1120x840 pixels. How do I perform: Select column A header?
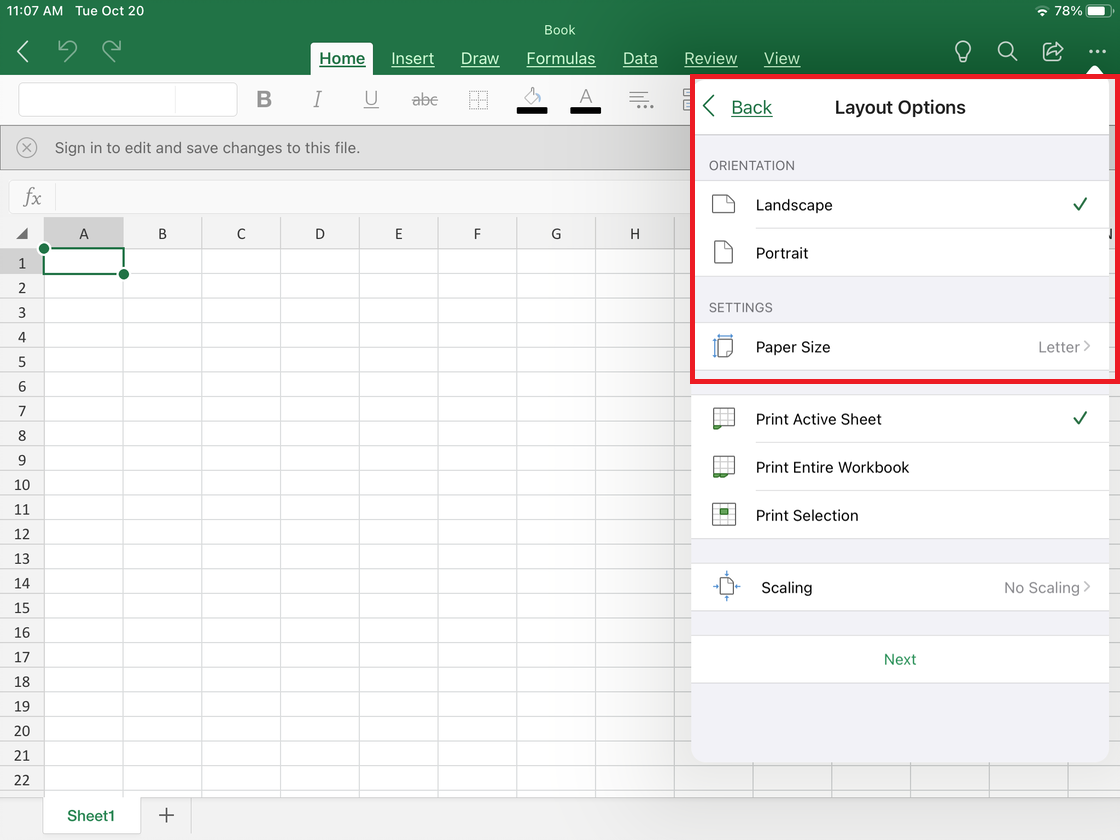point(84,234)
